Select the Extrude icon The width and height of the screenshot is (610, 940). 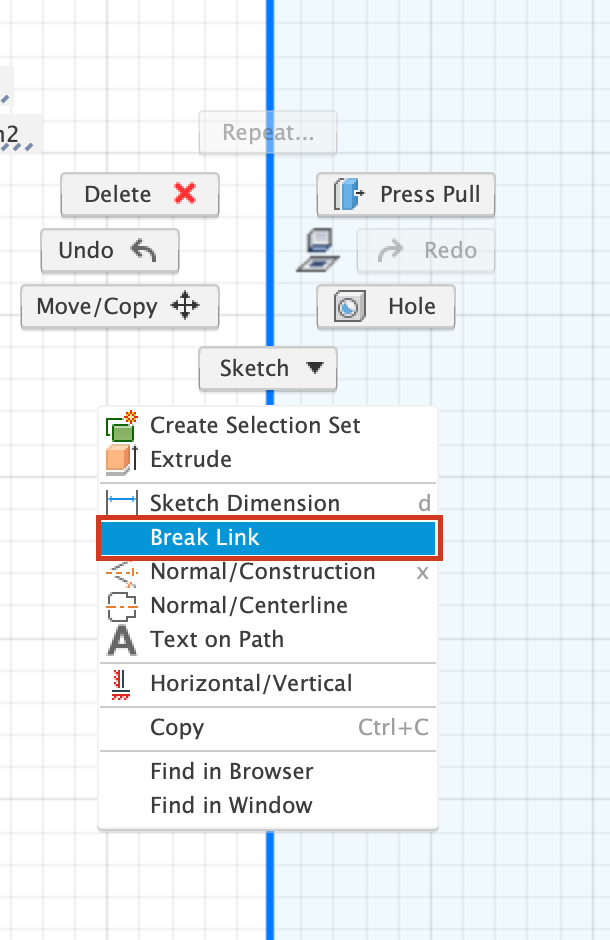[119, 460]
